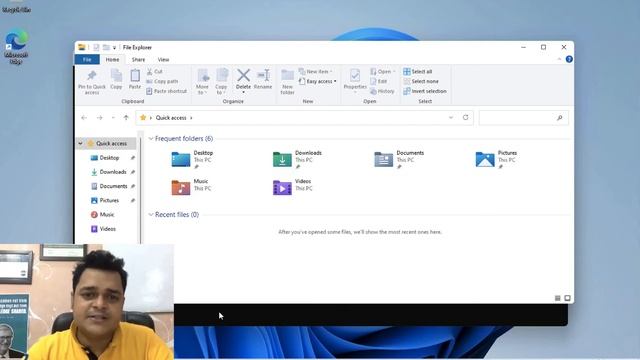Screen dimensions: 640x360
Task: Select the Pictures folder in Frequent folders
Action: 496,159
